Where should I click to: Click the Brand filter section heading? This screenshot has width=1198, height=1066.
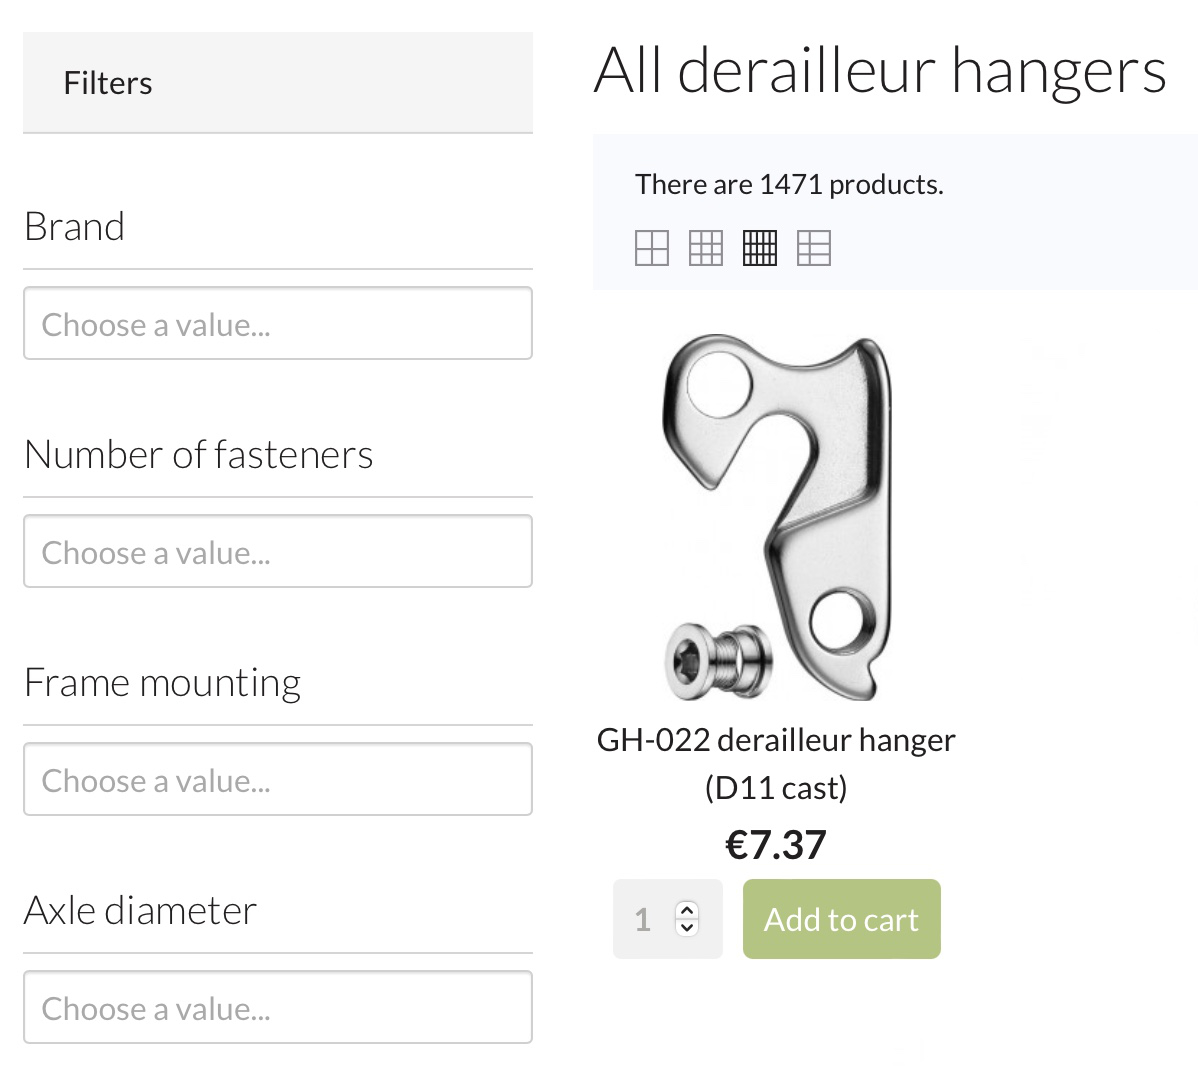coord(75,227)
